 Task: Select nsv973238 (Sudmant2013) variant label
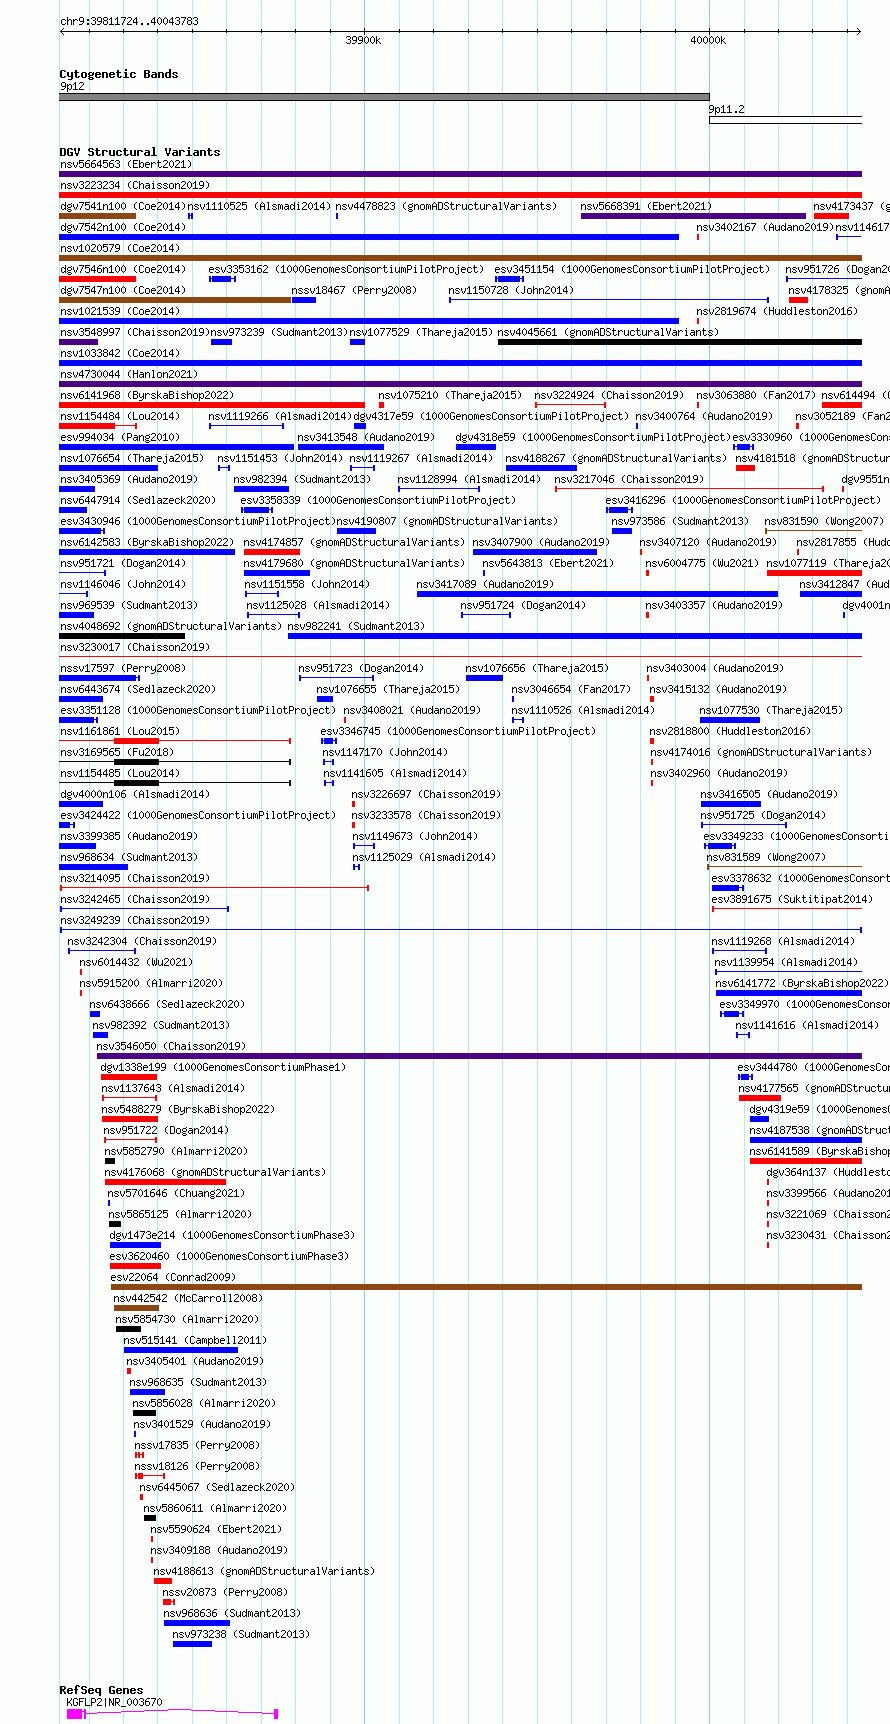241,1634
